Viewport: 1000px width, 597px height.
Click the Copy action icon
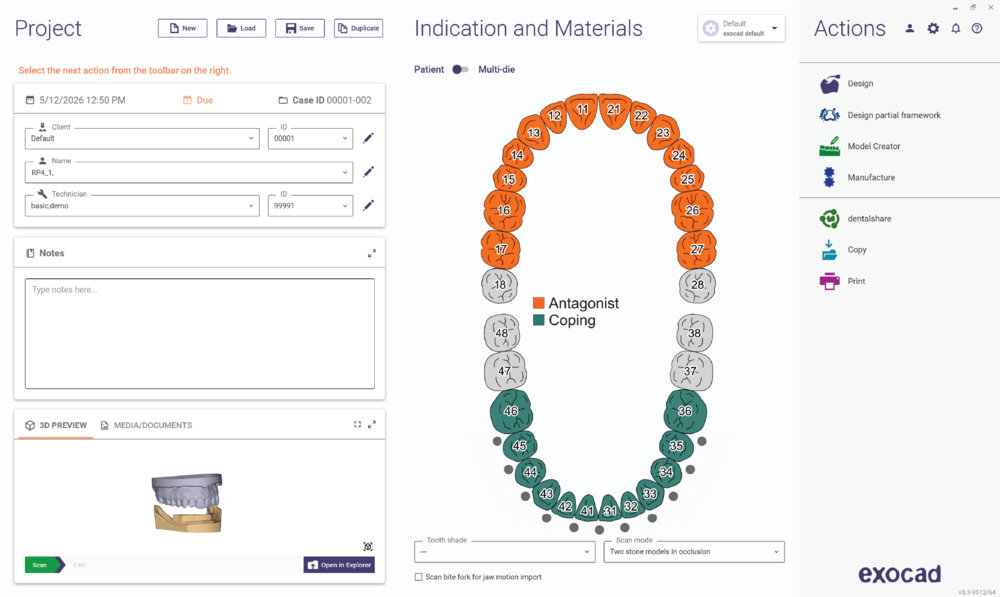coord(829,250)
